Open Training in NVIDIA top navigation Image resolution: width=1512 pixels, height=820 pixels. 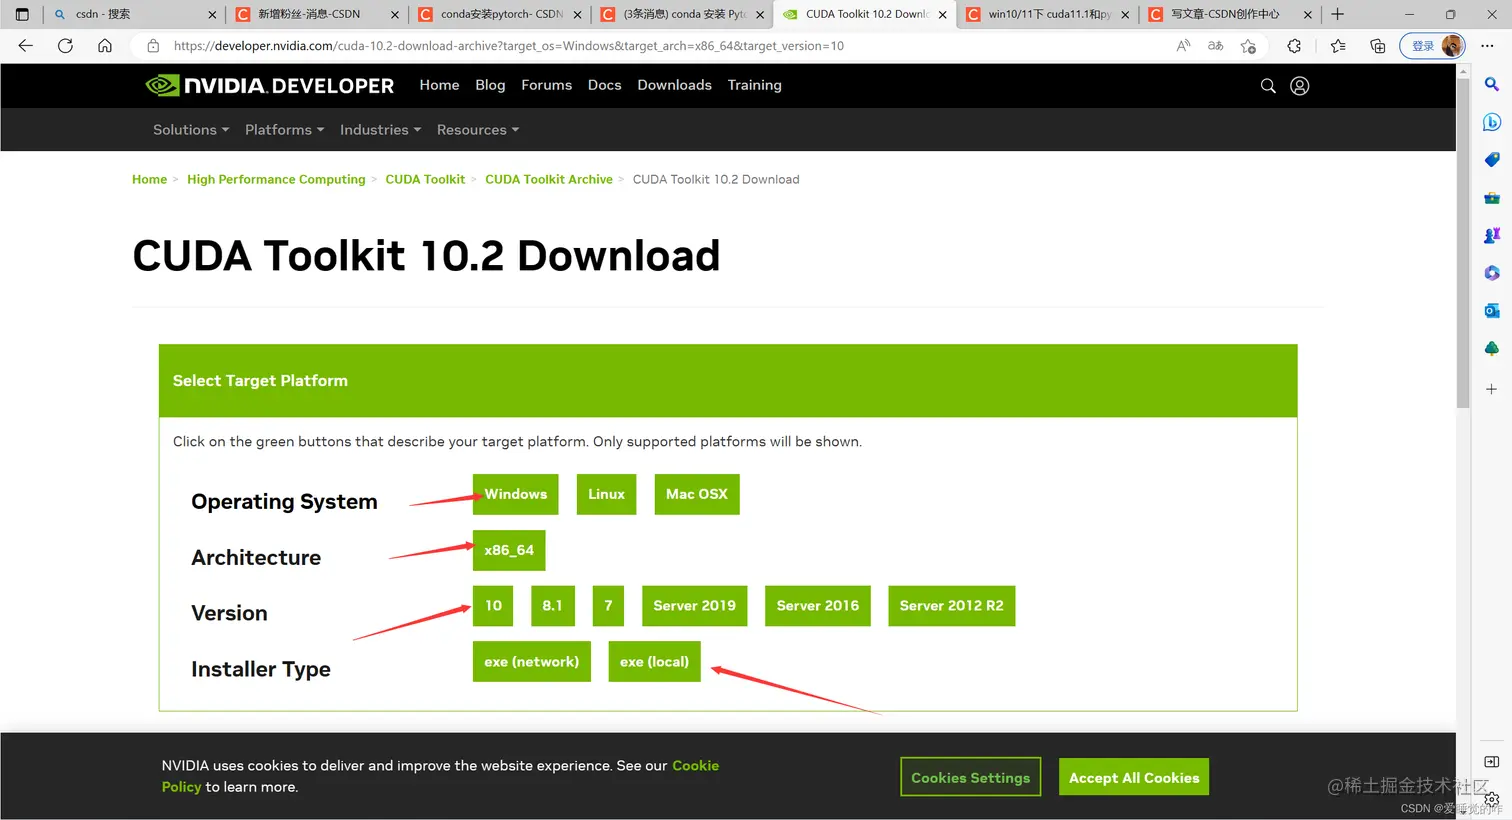pyautogui.click(x=754, y=86)
